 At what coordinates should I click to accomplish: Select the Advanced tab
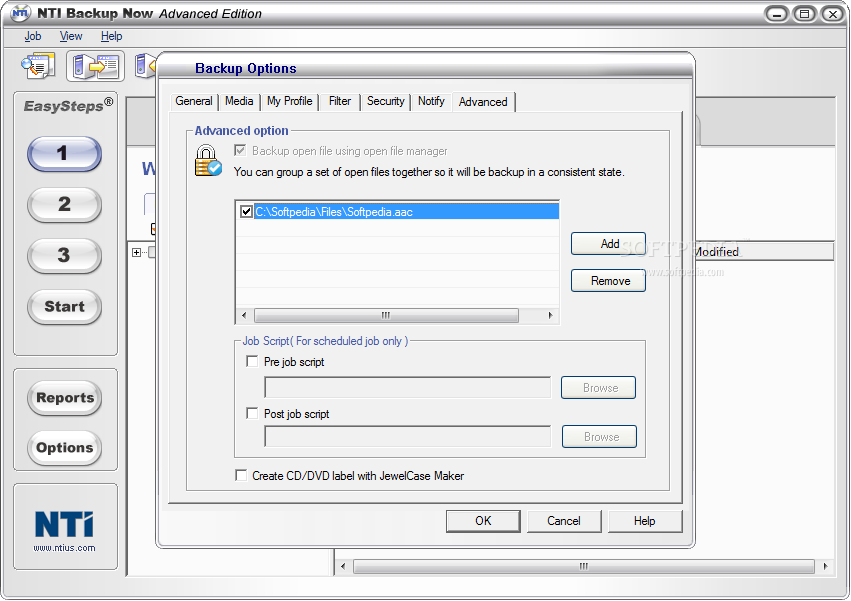coord(483,102)
